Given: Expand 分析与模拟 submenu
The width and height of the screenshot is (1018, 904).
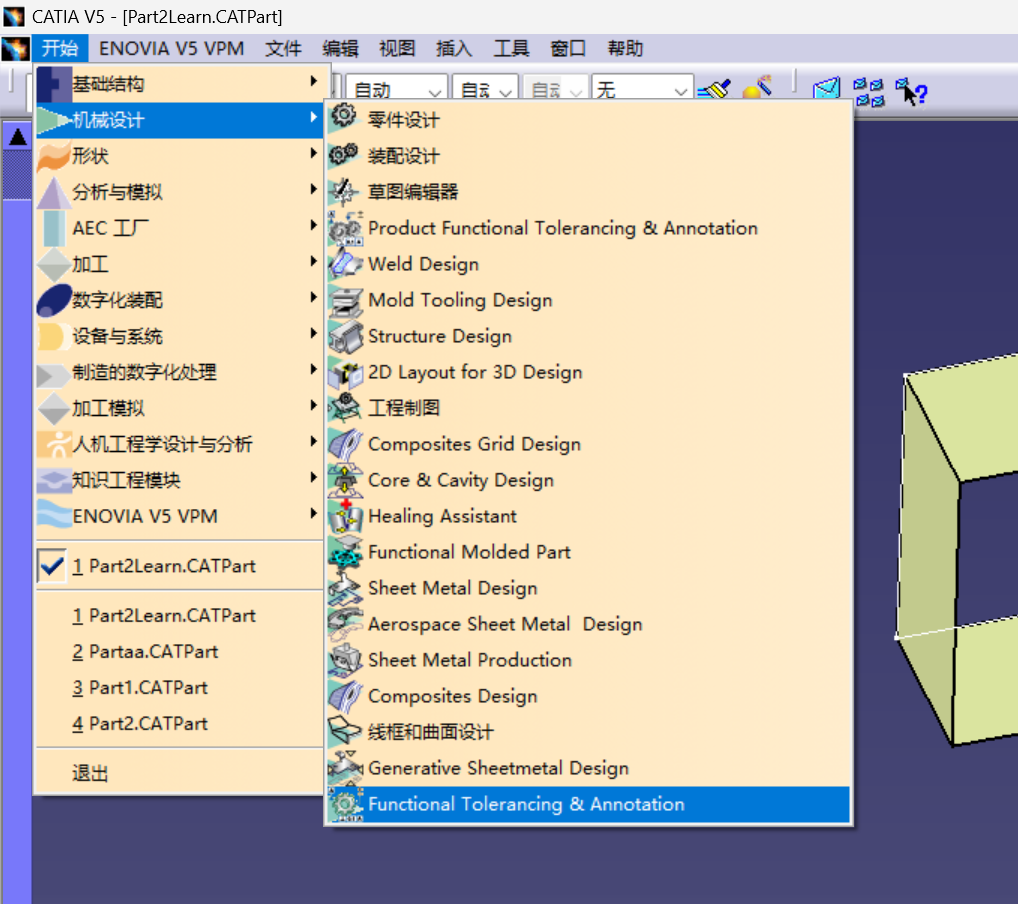Looking at the screenshot, I should click(x=180, y=192).
